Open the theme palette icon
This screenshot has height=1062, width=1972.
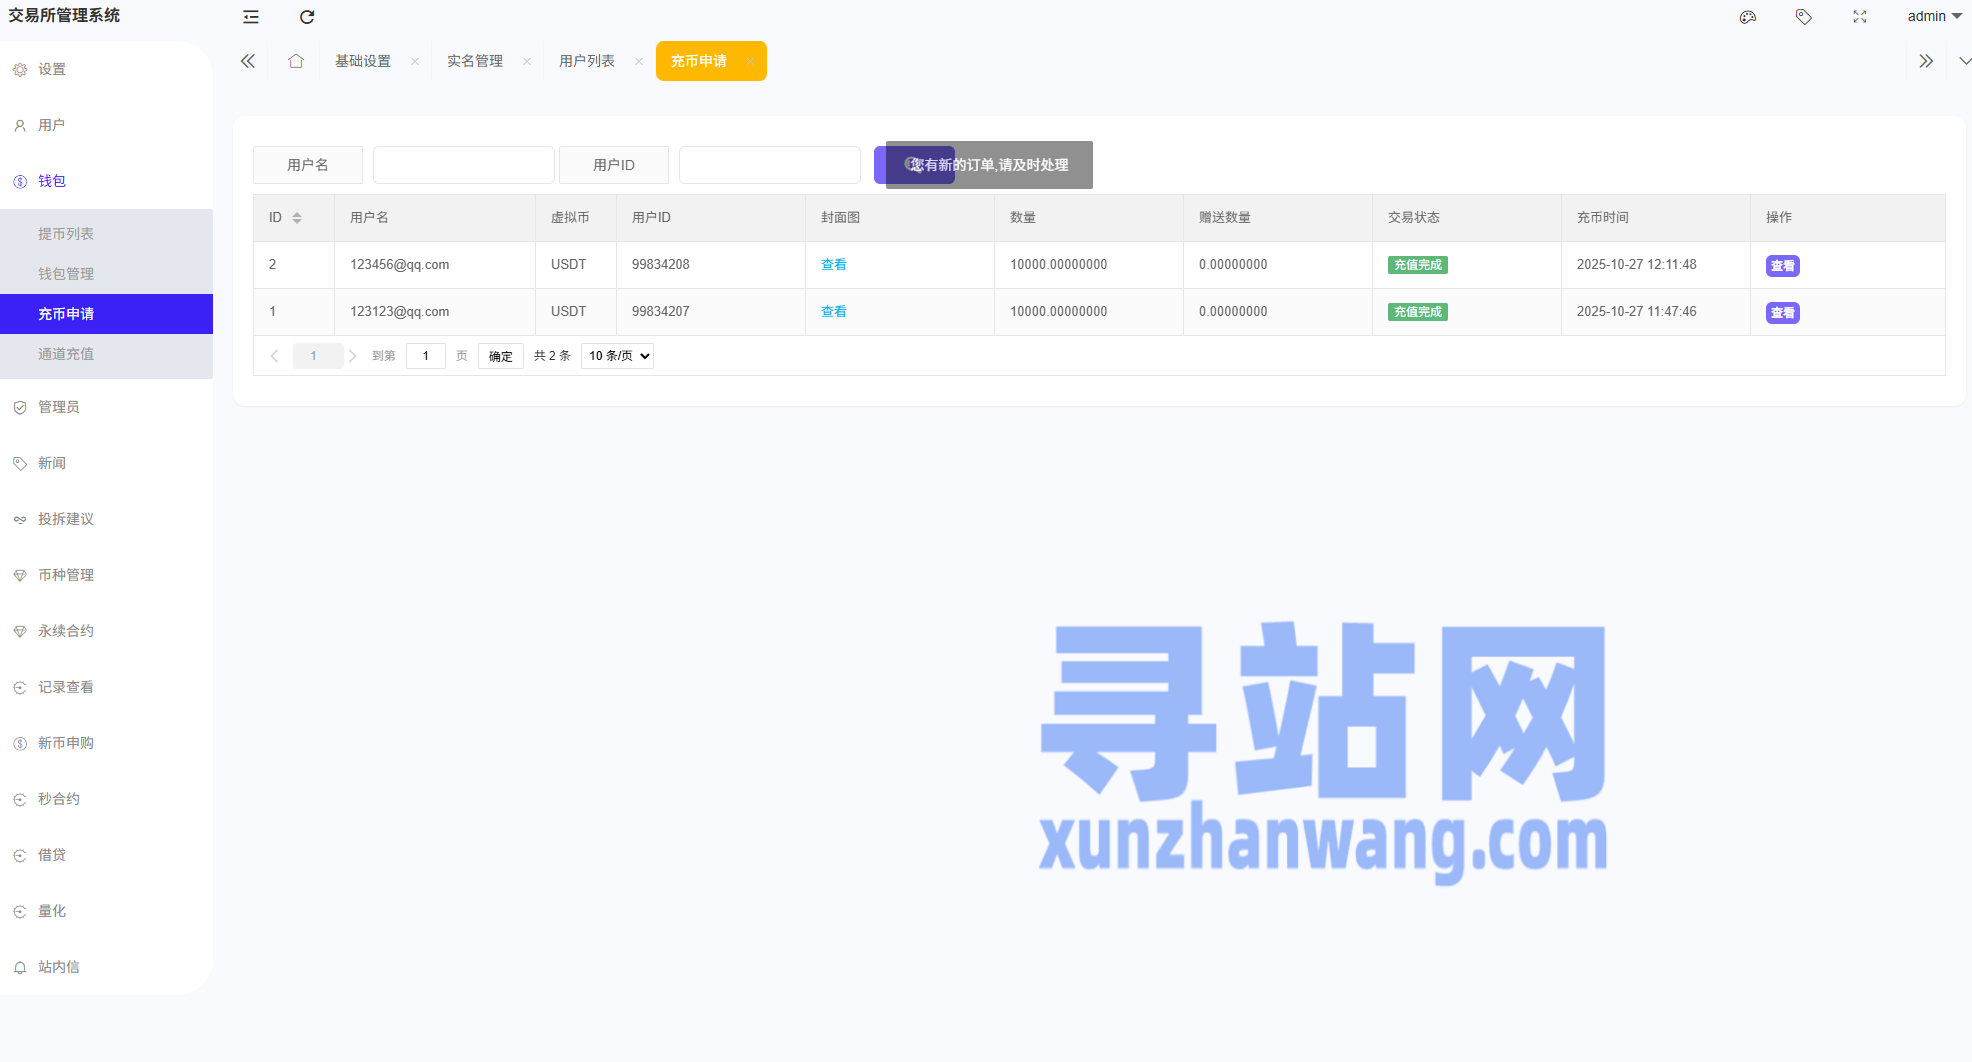coord(1747,17)
